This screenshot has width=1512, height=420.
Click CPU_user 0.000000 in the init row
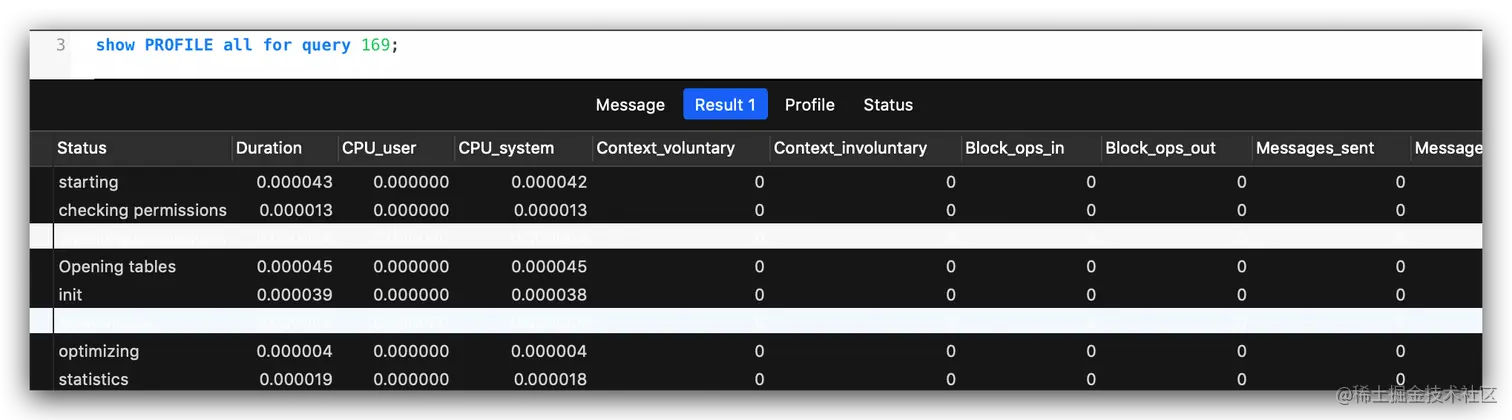[x=411, y=295]
